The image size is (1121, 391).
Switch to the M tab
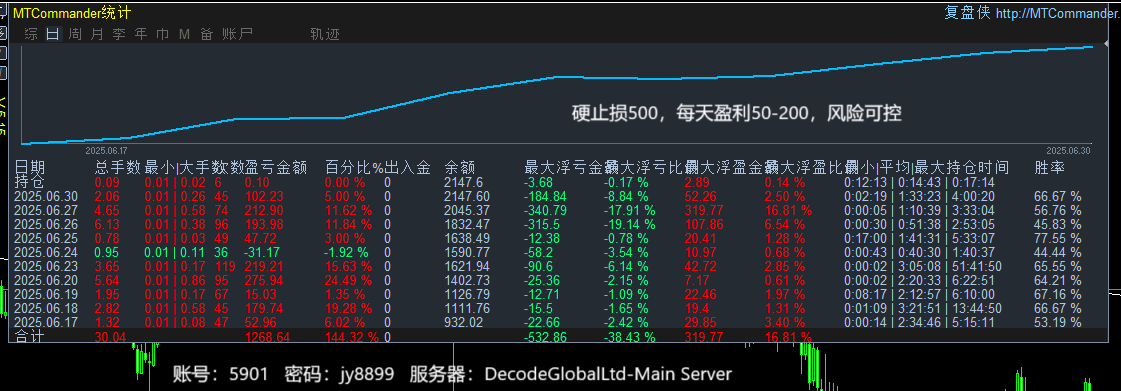pyautogui.click(x=184, y=34)
